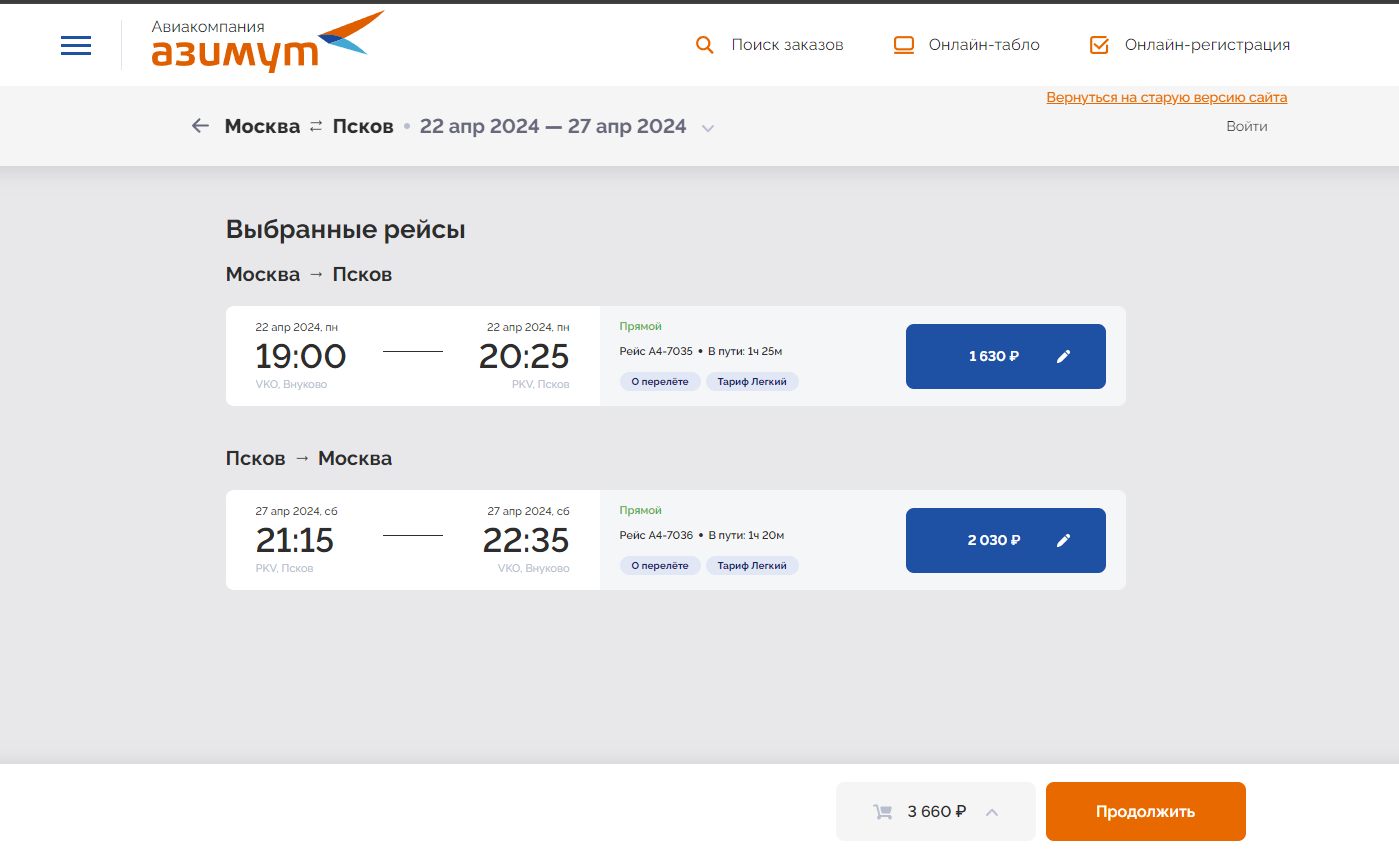
Task: Expand the 3 660 ₽ cart total
Action: point(992,812)
